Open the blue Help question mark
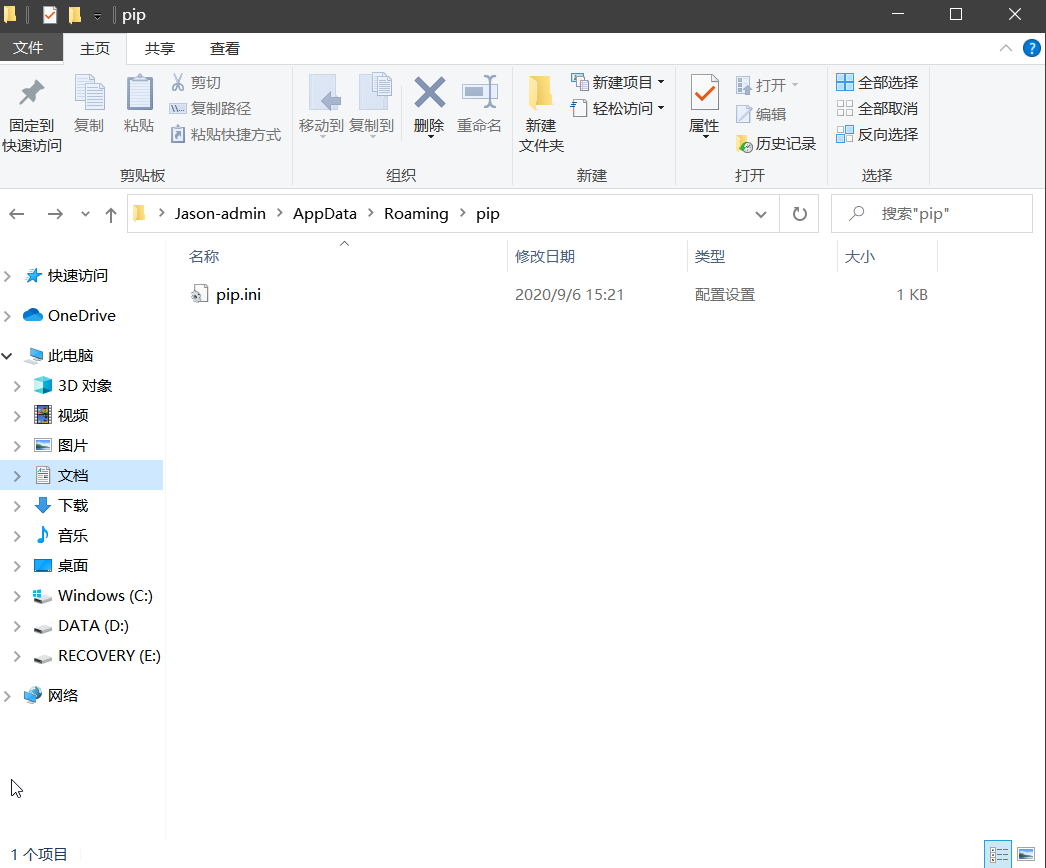 (1031, 48)
